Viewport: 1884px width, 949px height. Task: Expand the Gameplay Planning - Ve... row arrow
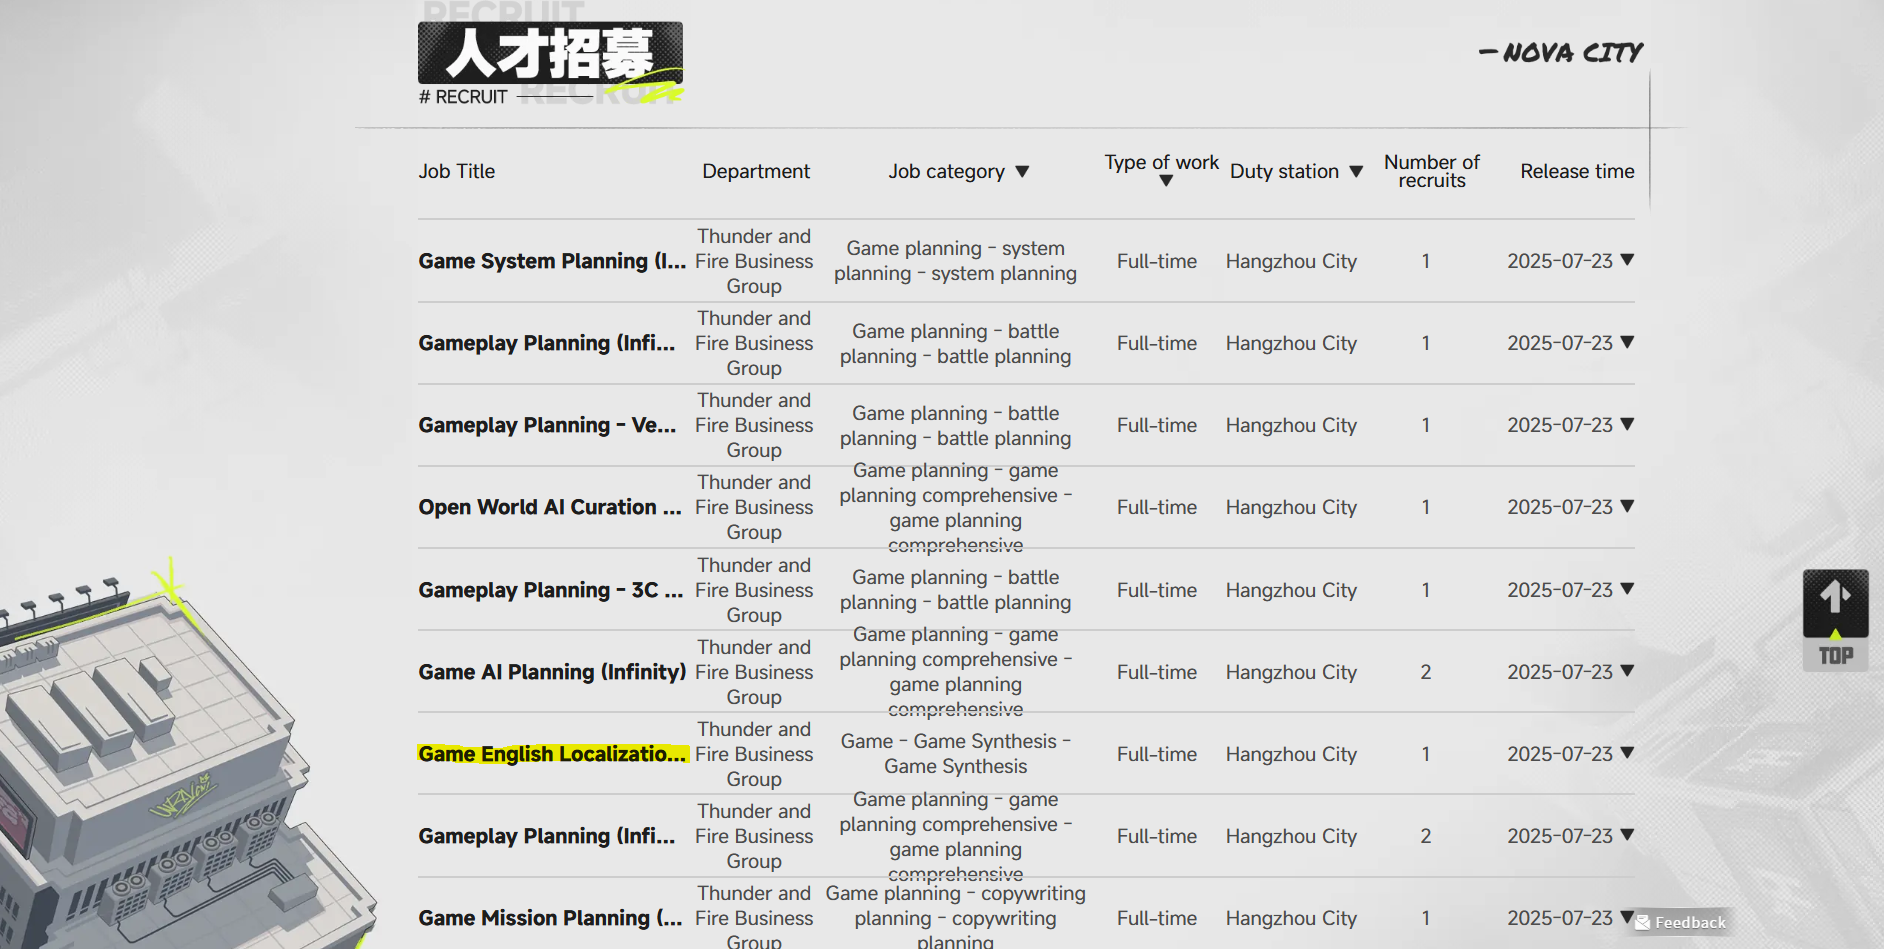click(x=1627, y=424)
